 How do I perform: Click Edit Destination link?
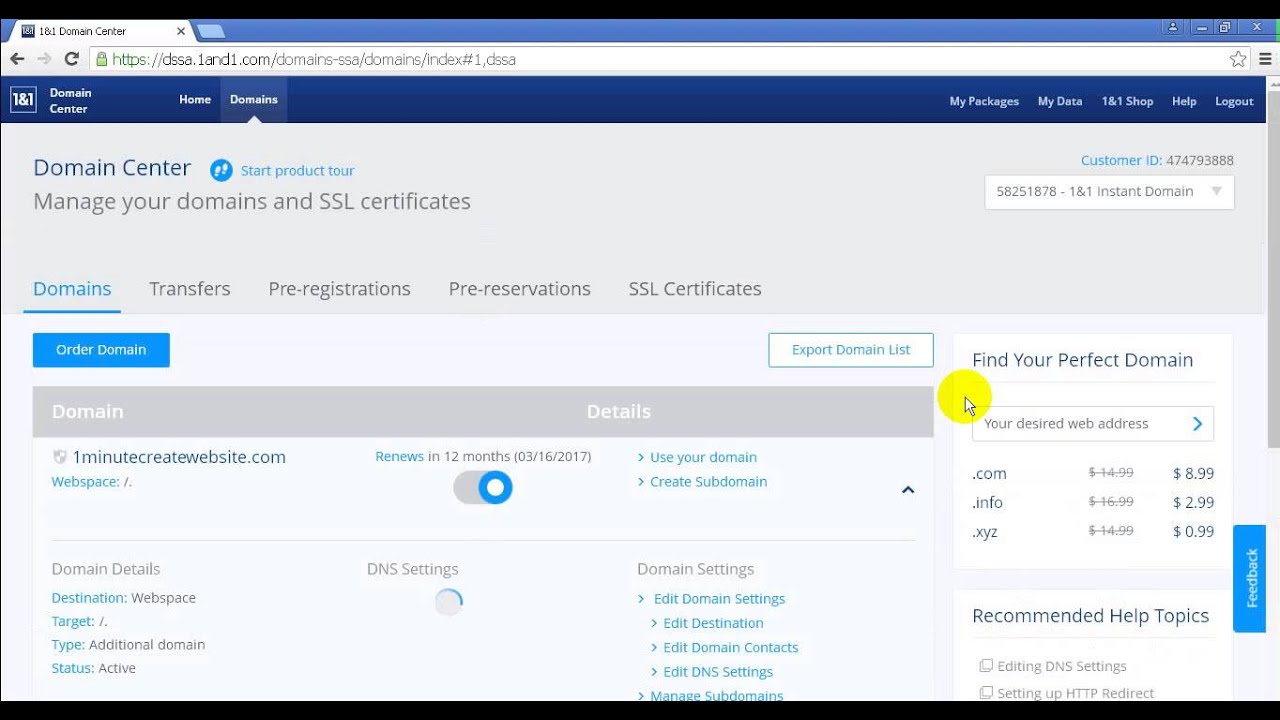[x=713, y=623]
